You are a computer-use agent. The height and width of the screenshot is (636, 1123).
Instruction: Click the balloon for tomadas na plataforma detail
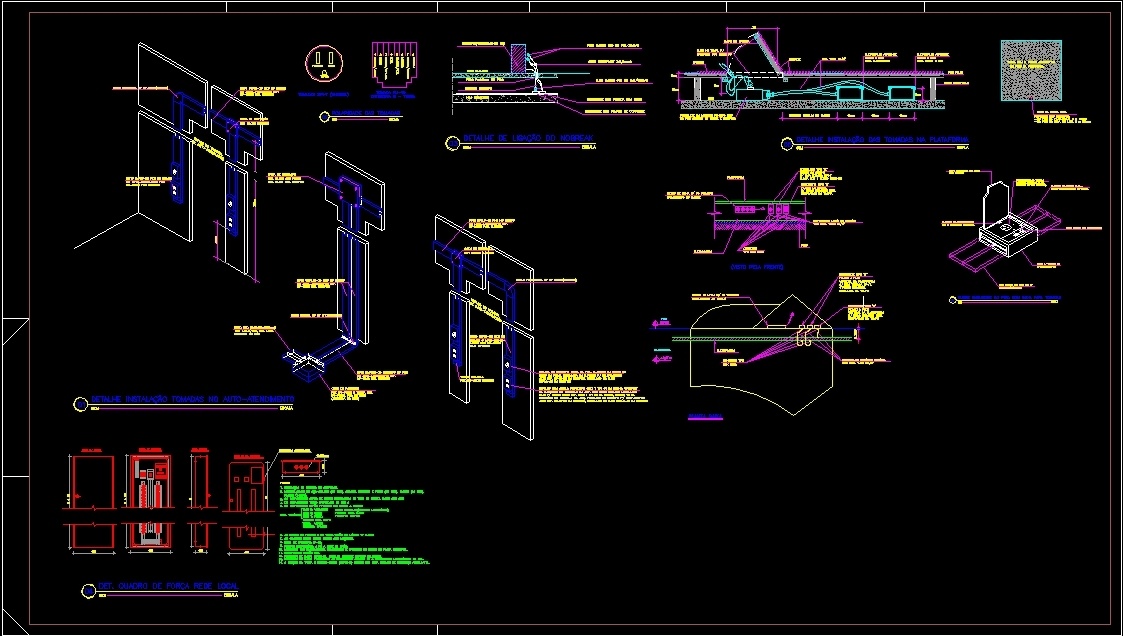click(785, 143)
